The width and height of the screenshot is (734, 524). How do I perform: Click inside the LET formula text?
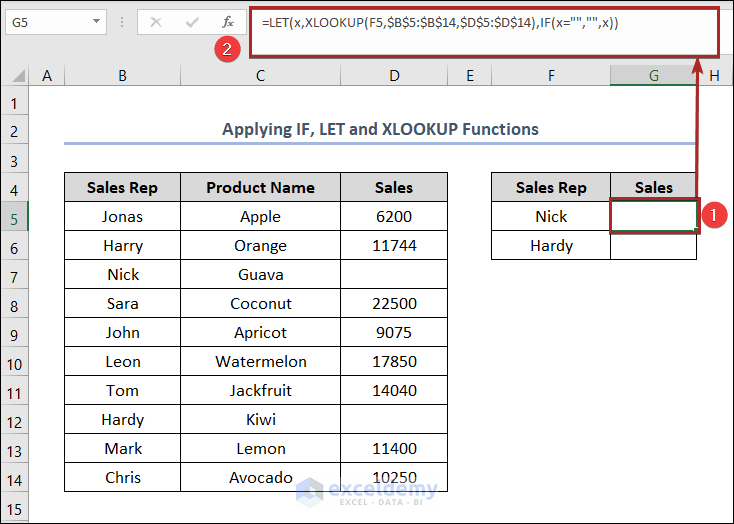pos(439,23)
